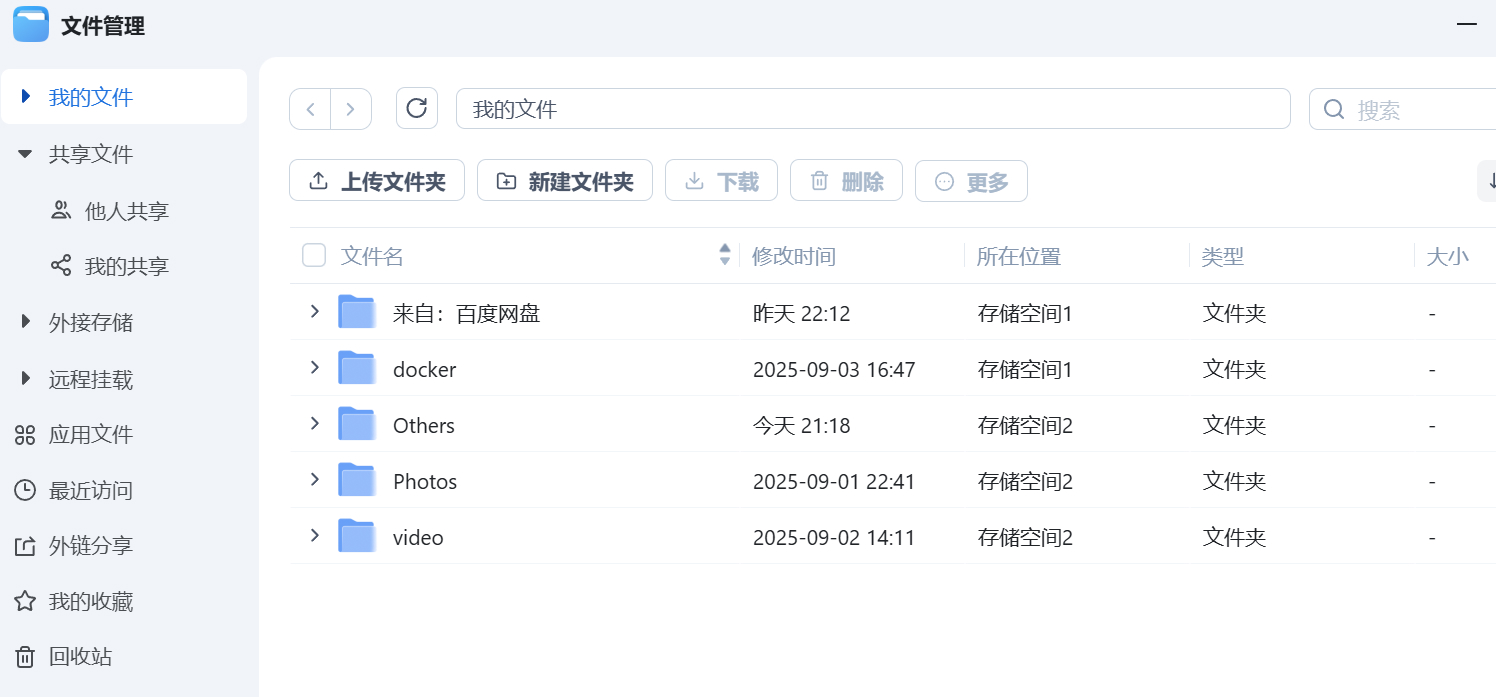Collapse the 共享文件 sidebar section
1496x697 pixels.
(24, 153)
